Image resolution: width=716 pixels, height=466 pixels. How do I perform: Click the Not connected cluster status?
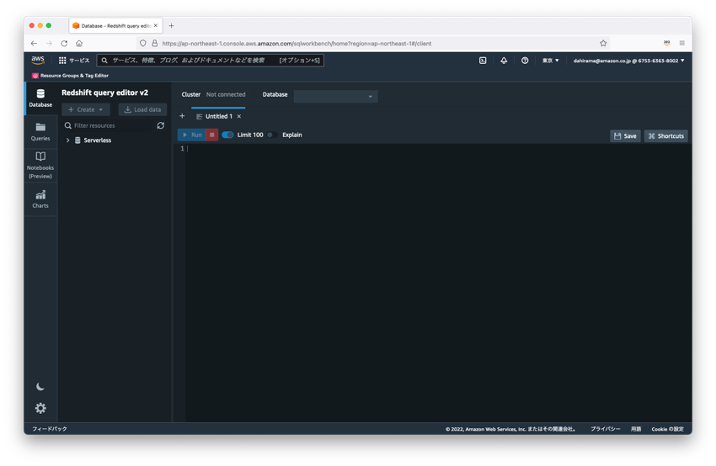pyautogui.click(x=226, y=94)
